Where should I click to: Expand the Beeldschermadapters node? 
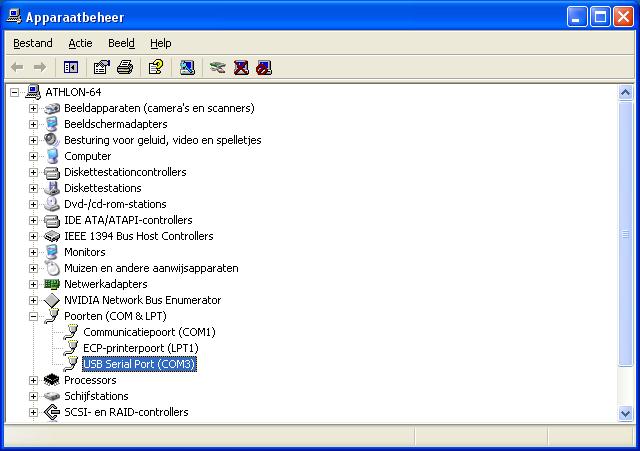point(33,124)
